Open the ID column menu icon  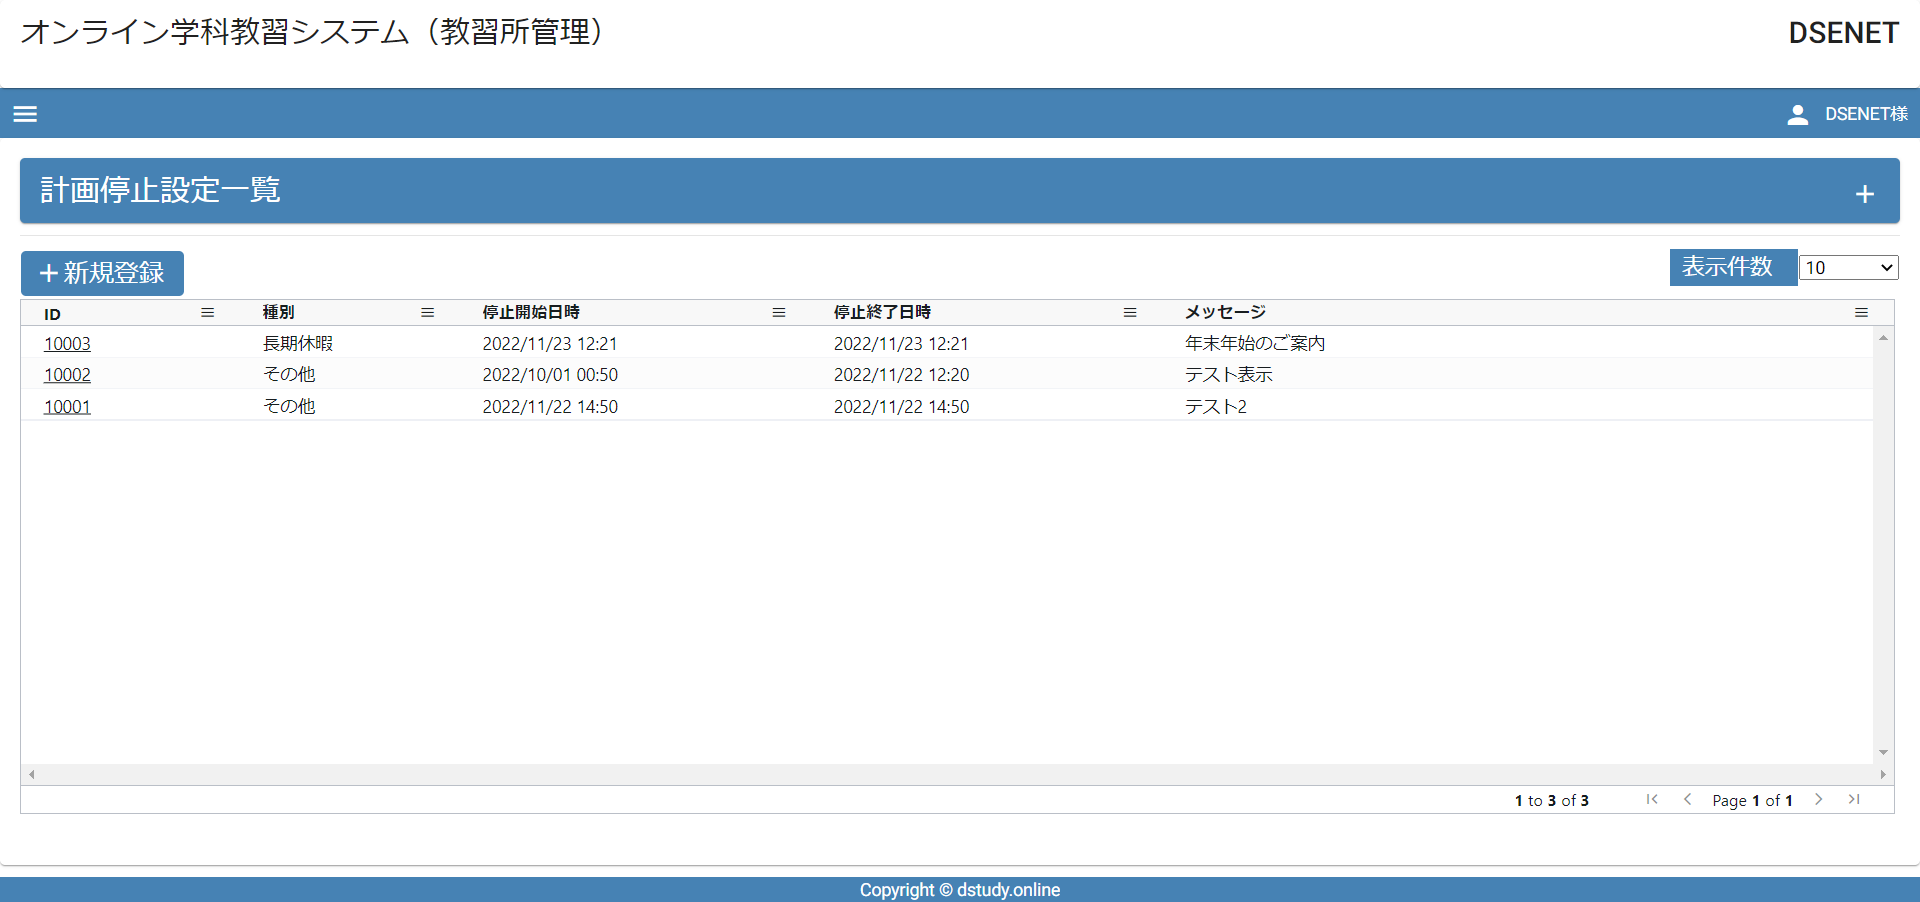pos(208,313)
